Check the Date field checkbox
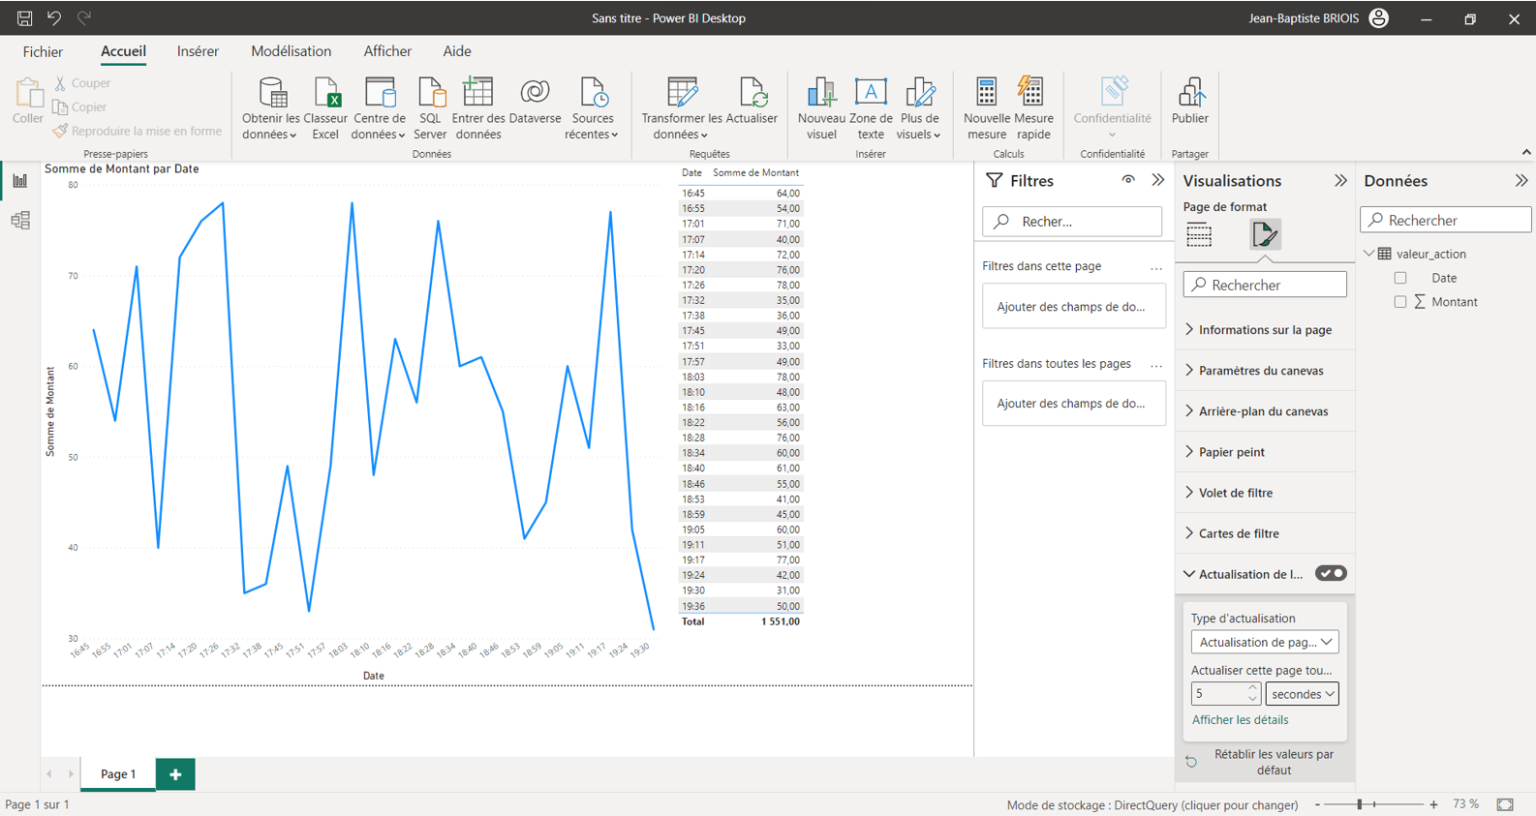The image size is (1536, 816). (x=1400, y=278)
